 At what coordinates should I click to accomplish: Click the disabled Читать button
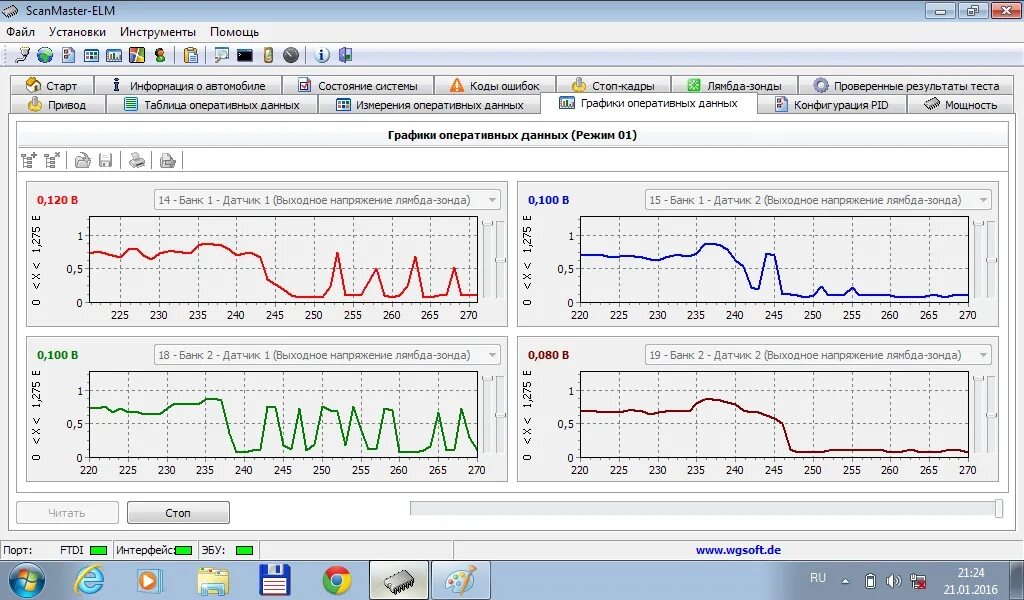[67, 513]
